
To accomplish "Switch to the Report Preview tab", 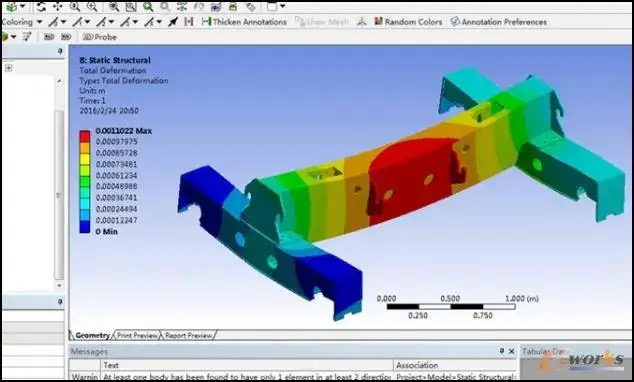I will [x=188, y=335].
